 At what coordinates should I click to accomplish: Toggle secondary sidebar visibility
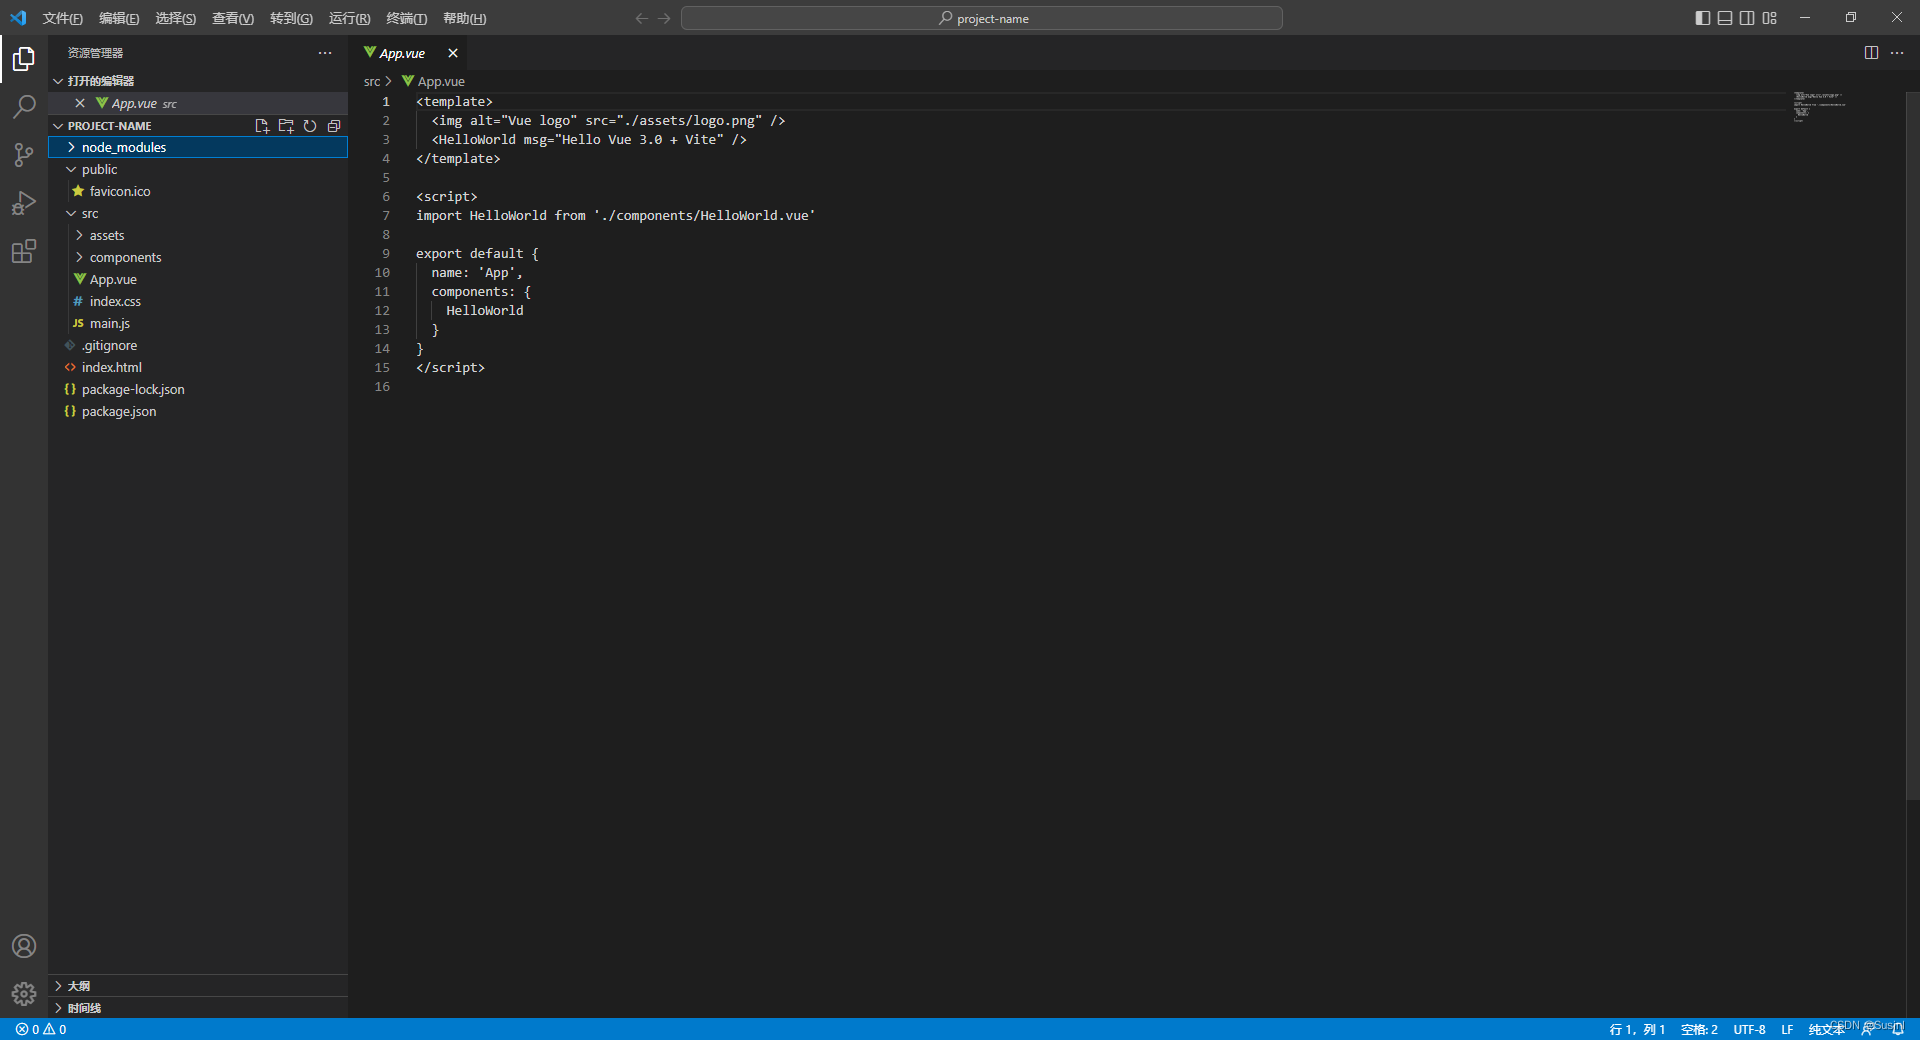point(1747,18)
